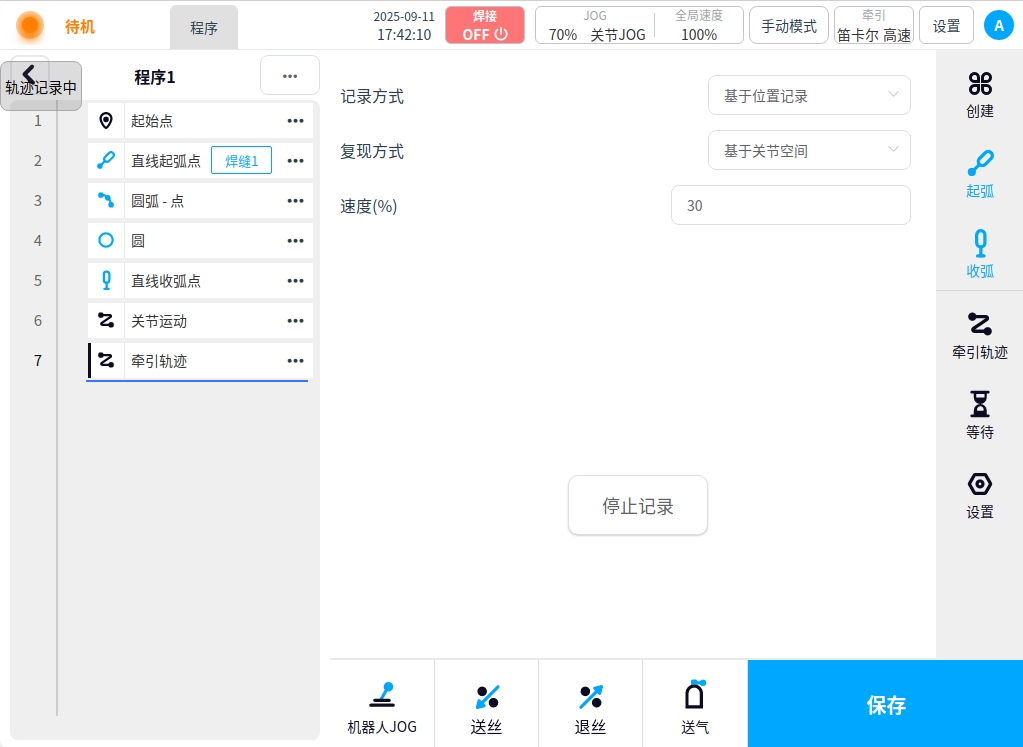Screen dimensions: 1023x747
Task: Expand the 记录方式 dropdown
Action: [x=809, y=96]
